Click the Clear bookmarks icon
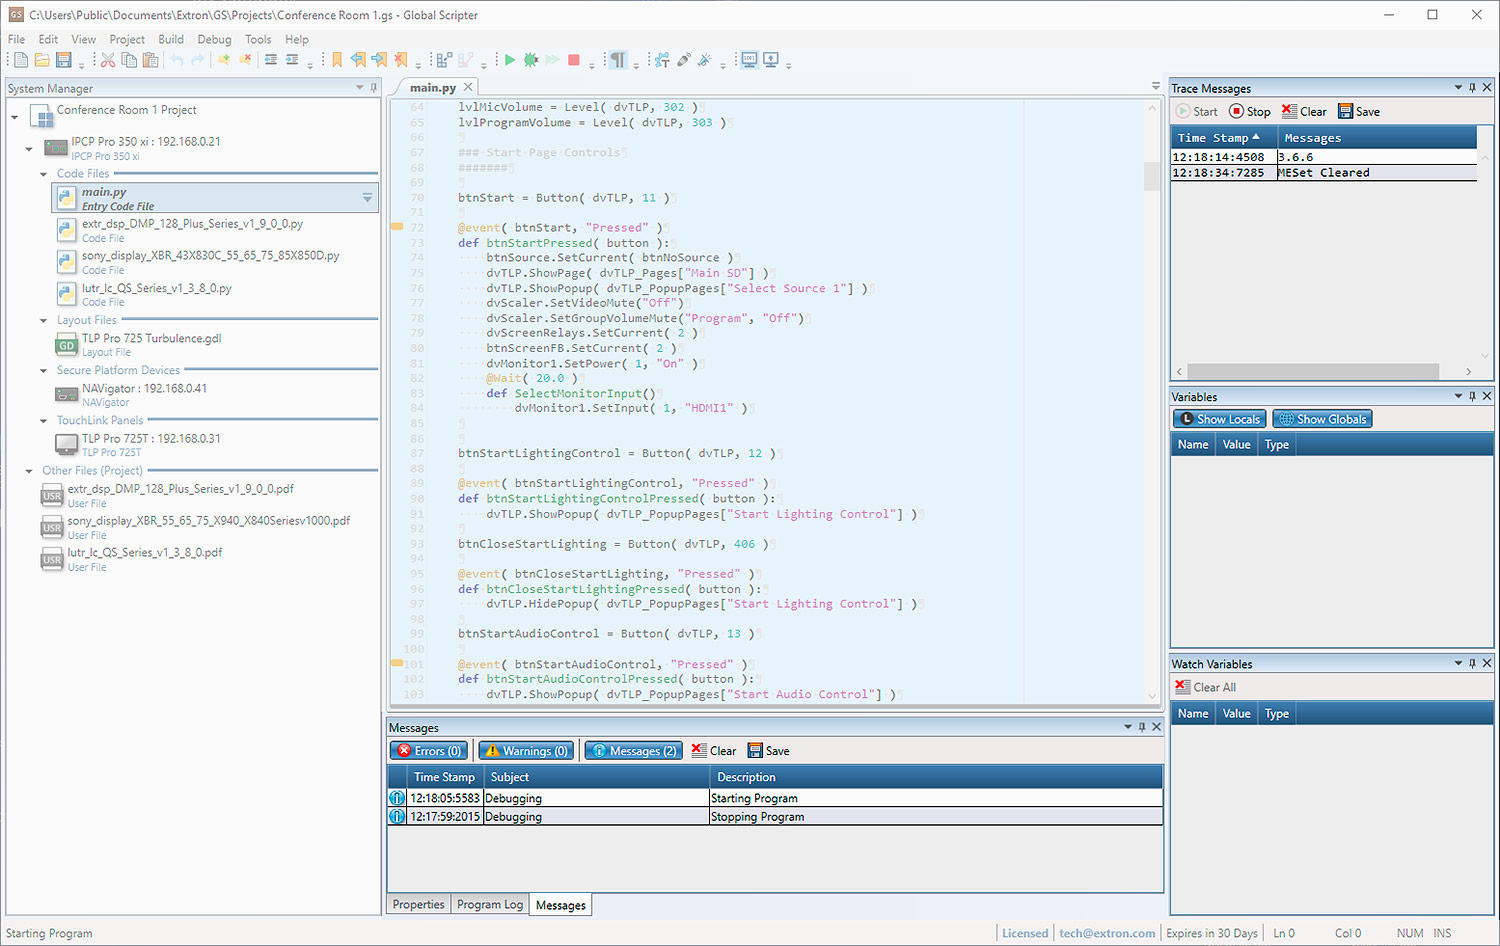The width and height of the screenshot is (1500, 946). [x=400, y=60]
